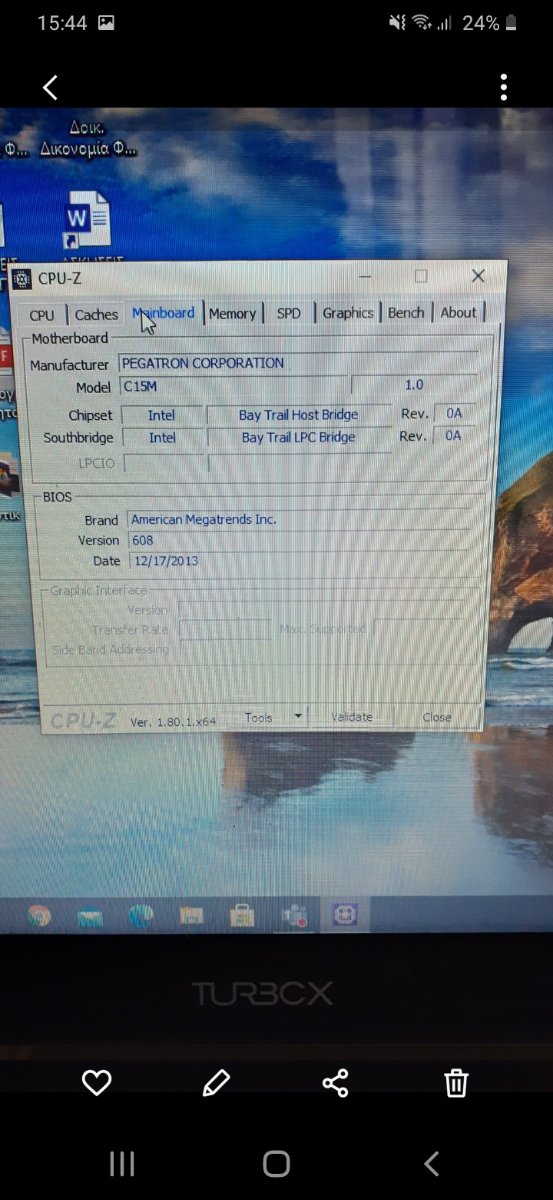This screenshot has width=553, height=1200.
Task: Maximize the CPU-Z window
Action: (421, 276)
